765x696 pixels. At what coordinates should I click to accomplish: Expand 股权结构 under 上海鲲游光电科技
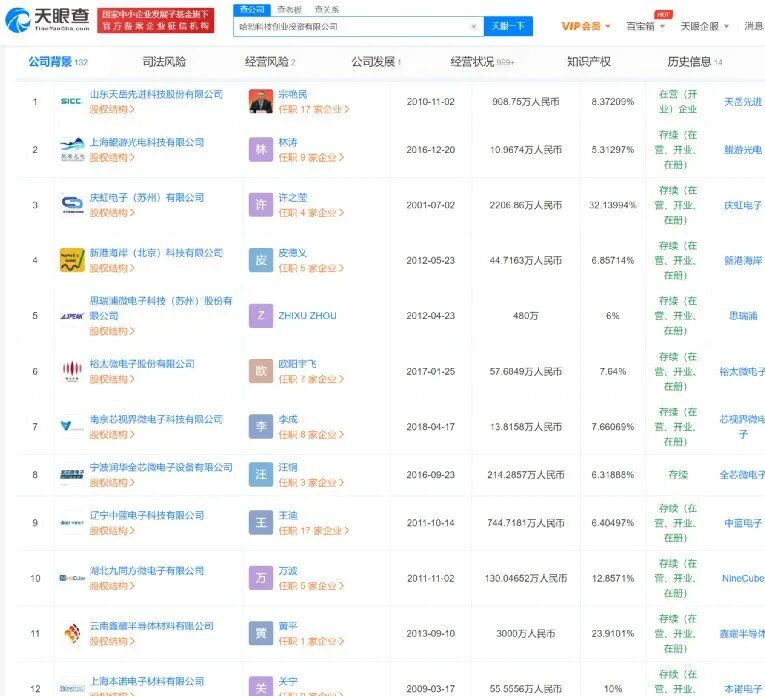tap(112, 158)
